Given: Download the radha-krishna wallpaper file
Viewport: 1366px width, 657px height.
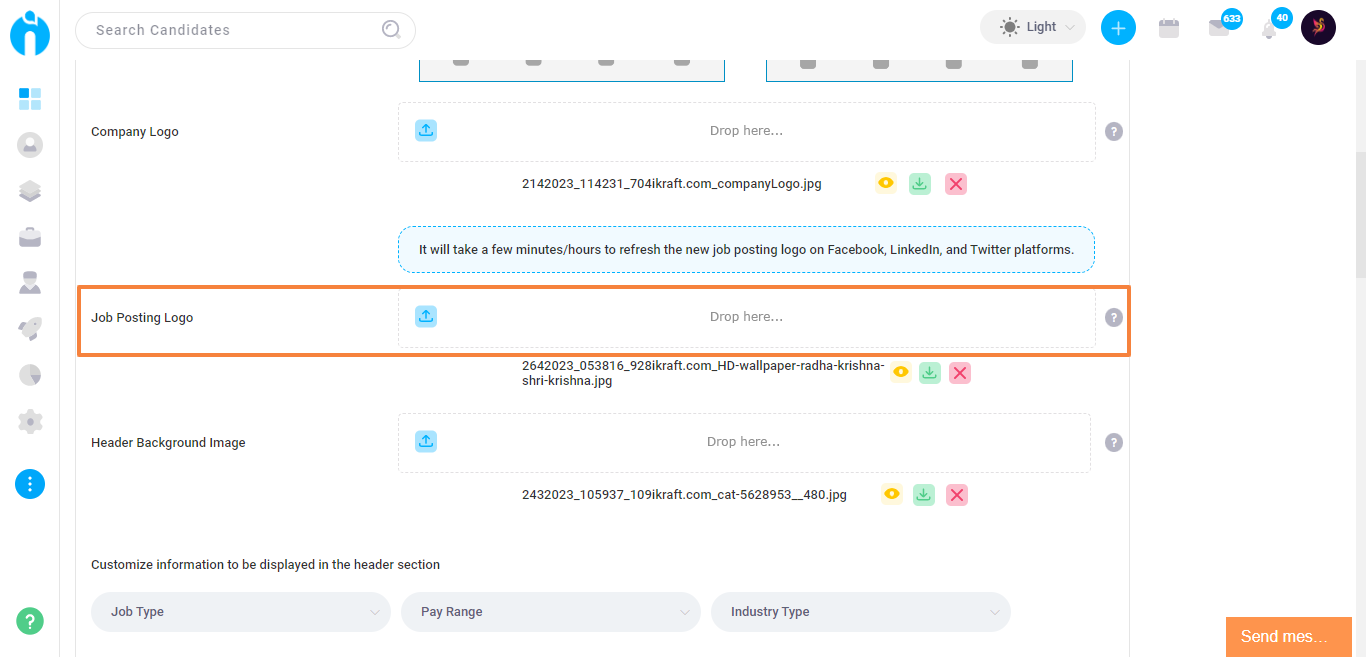Looking at the screenshot, I should 930,373.
